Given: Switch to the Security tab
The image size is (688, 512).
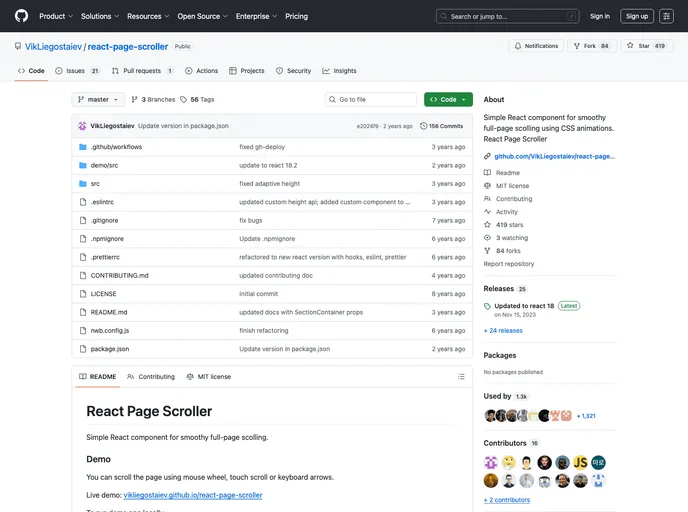Looking at the screenshot, I should [294, 71].
